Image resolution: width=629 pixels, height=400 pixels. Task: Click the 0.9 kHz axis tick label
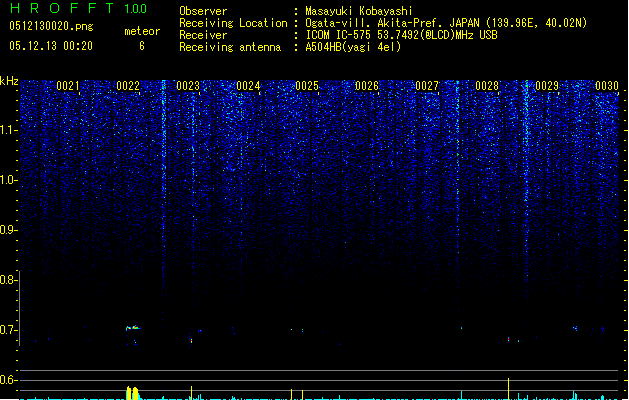(8, 230)
